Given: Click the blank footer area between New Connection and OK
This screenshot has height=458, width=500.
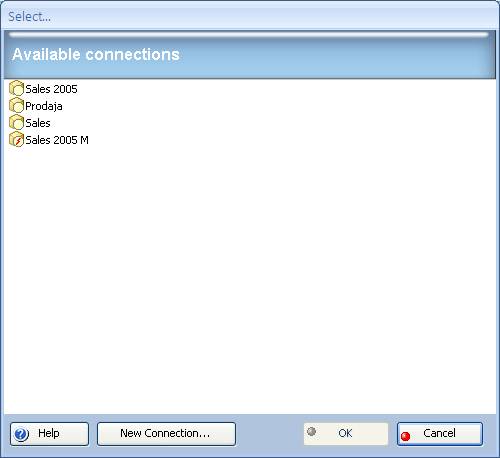Looking at the screenshot, I should 269,434.
